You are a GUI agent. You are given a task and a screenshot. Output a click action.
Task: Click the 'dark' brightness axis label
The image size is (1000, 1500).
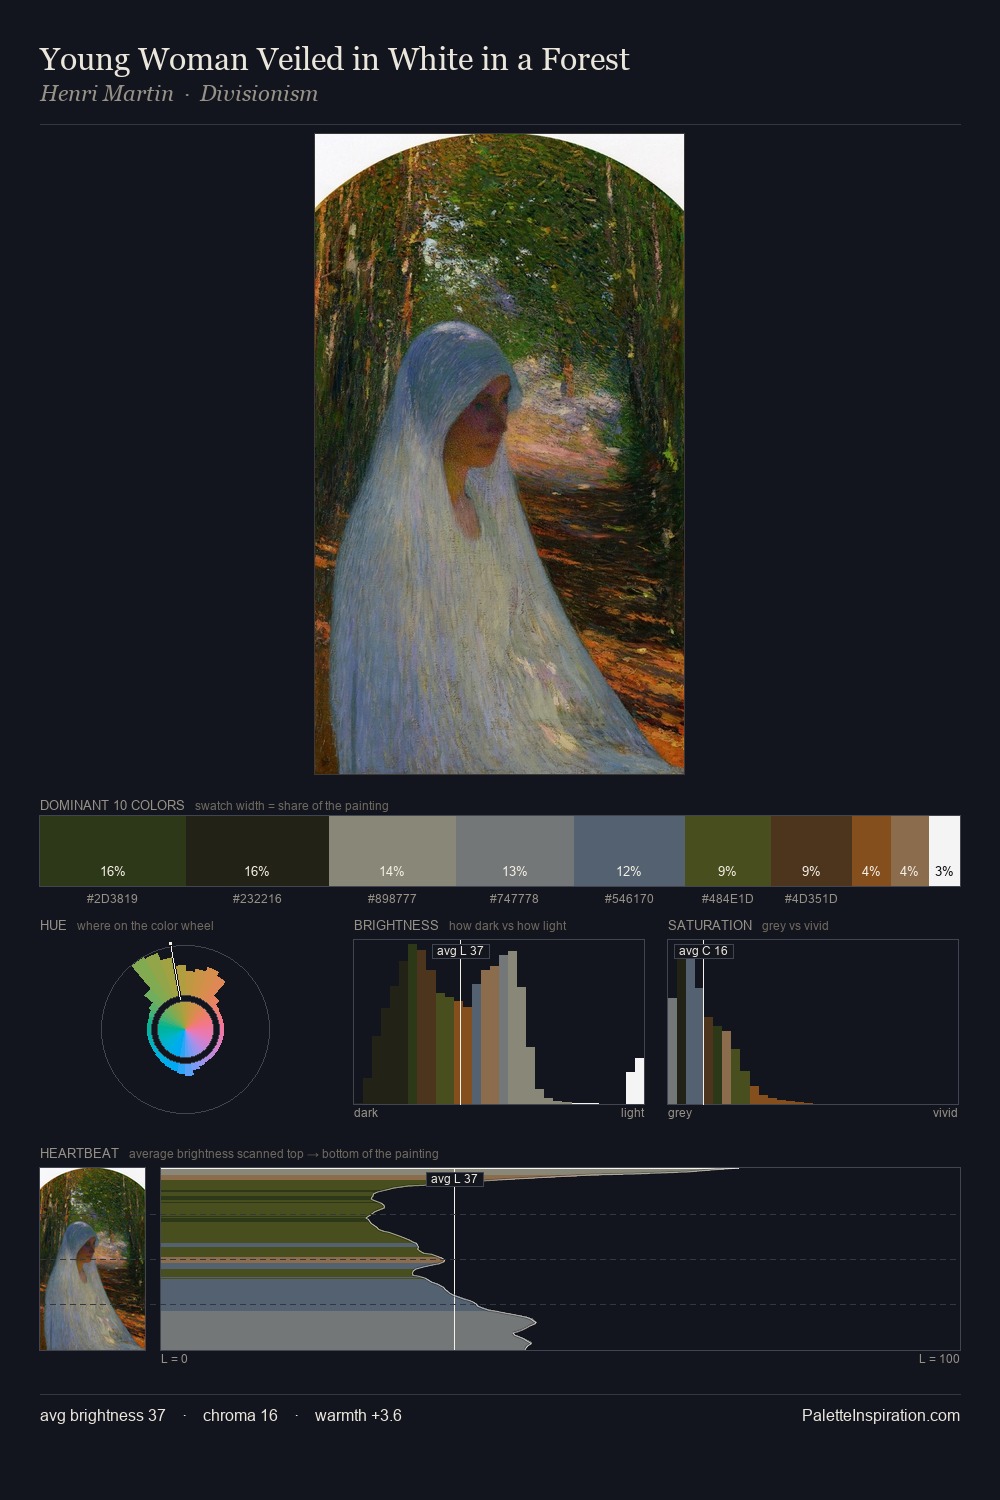click(366, 1113)
